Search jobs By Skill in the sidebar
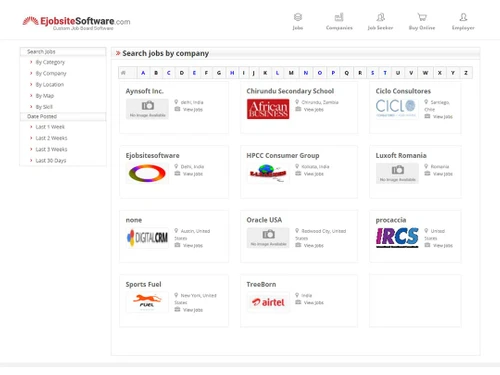This screenshot has width=500, height=375. (44, 107)
